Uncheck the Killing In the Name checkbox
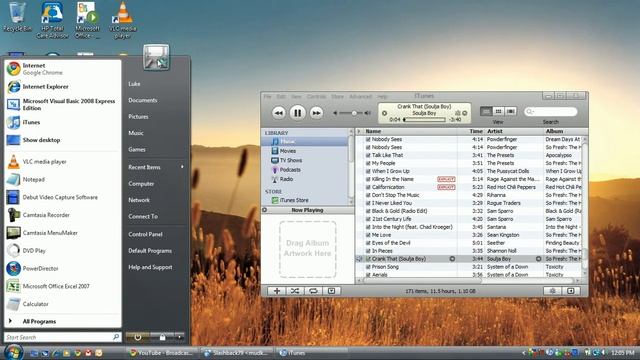 pos(368,179)
